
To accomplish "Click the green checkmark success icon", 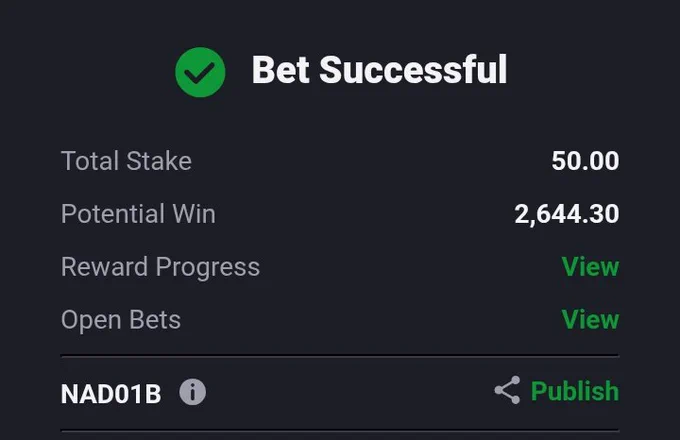I will tap(200, 72).
